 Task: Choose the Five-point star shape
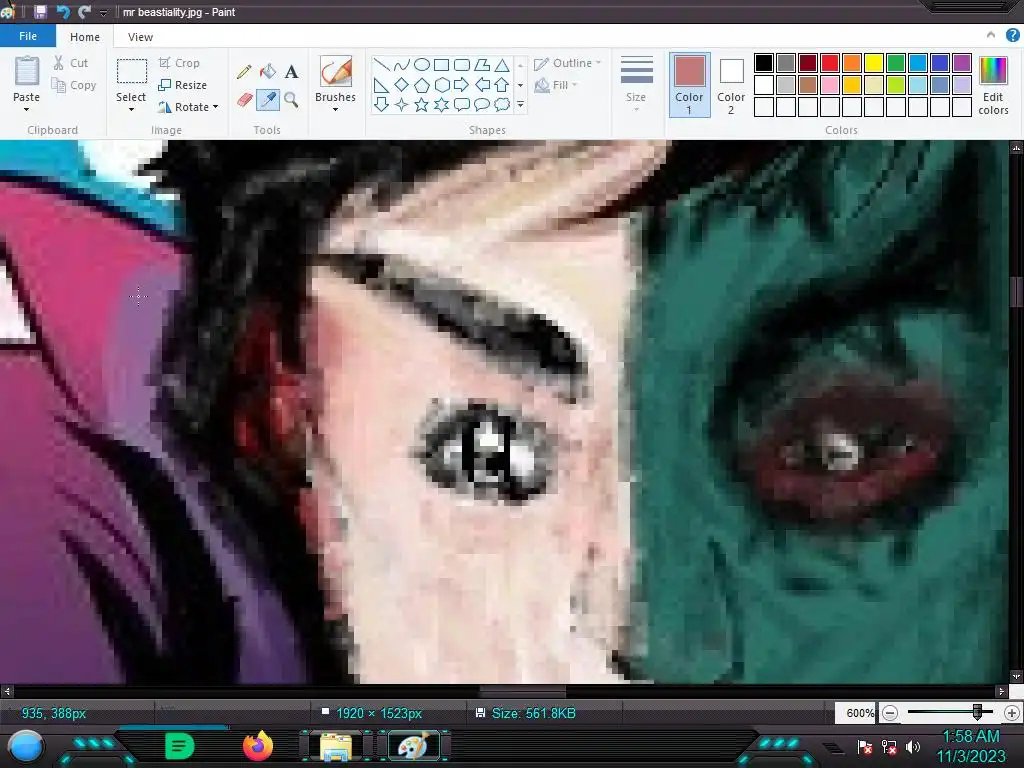tap(422, 104)
